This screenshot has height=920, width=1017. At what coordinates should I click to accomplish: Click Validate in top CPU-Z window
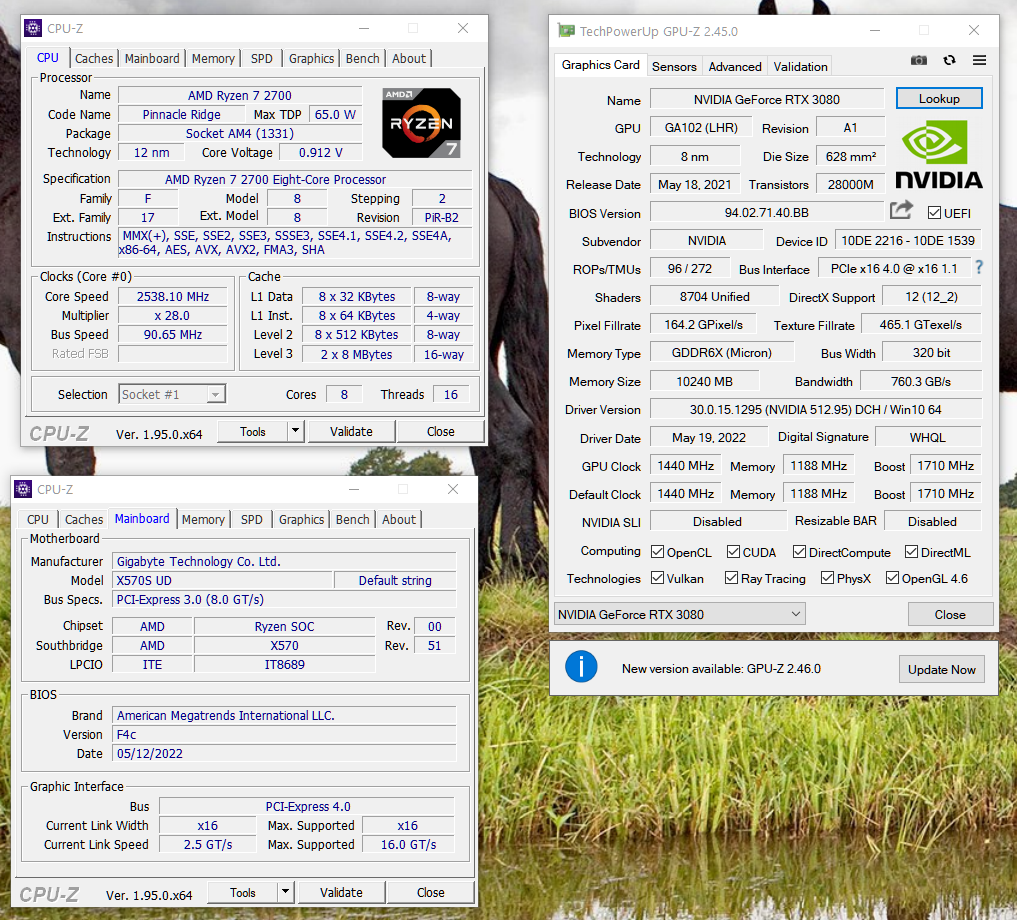pos(351,431)
